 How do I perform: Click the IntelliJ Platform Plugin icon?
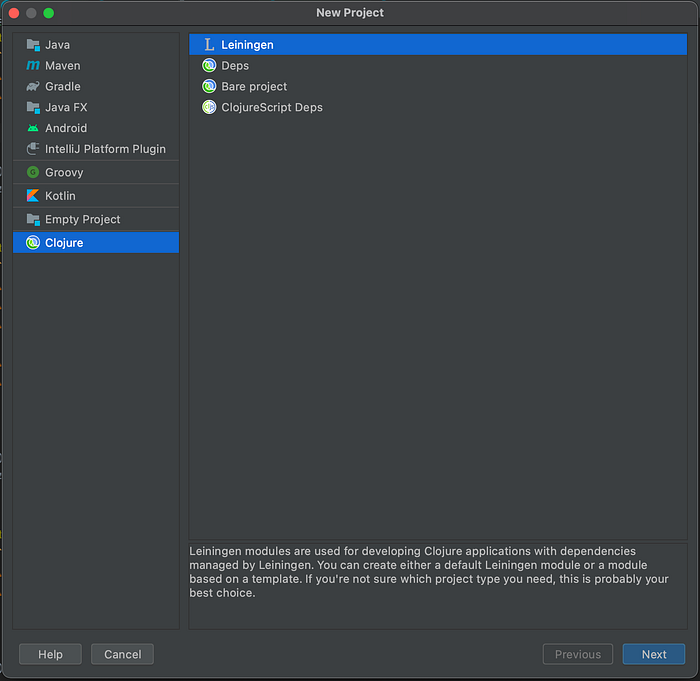coord(33,149)
